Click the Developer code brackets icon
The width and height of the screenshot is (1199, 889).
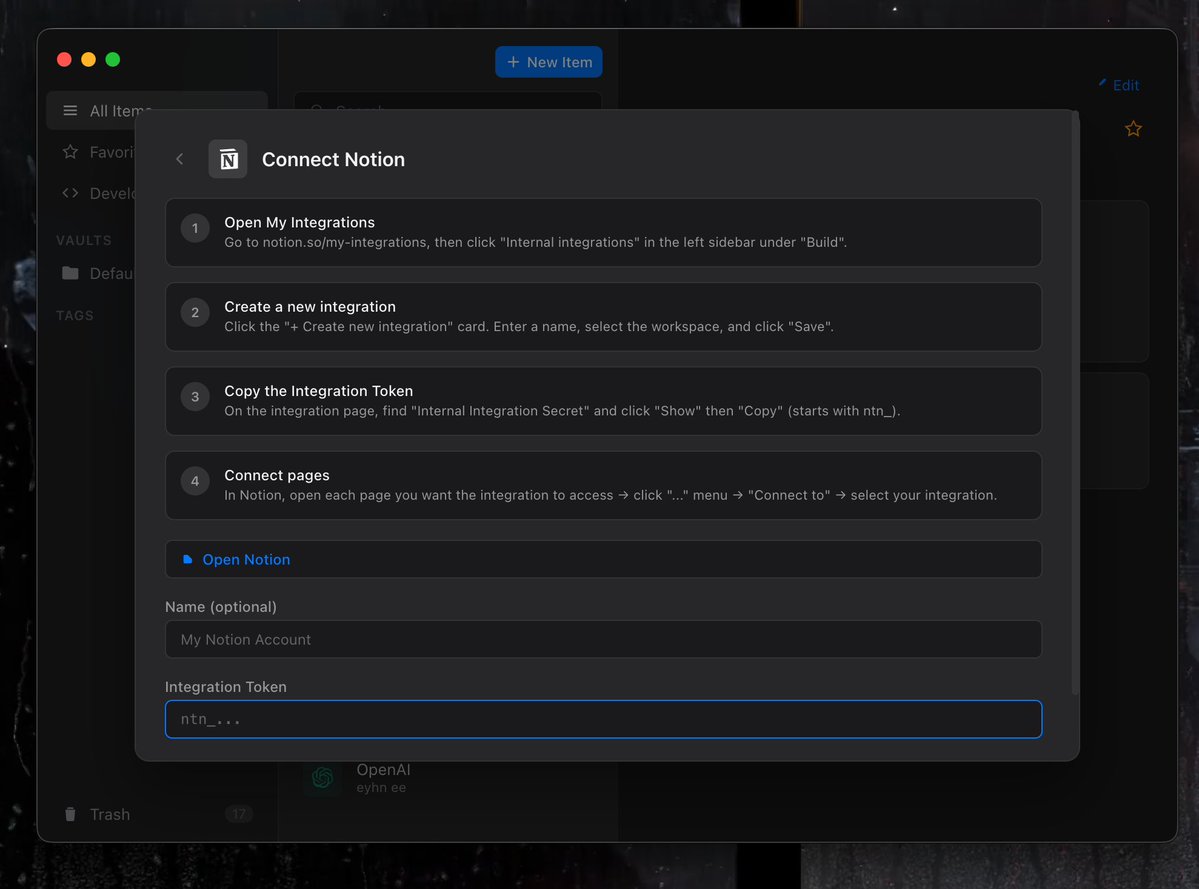pos(70,193)
